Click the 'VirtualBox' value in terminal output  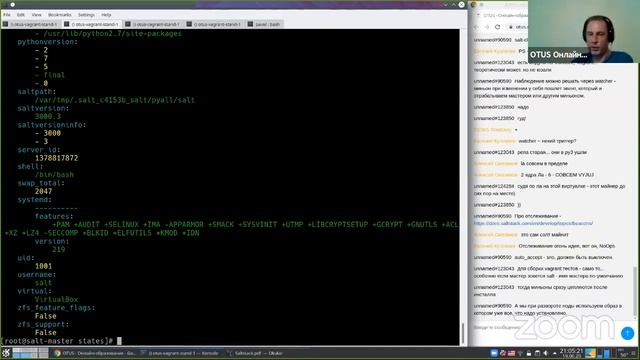click(56, 299)
